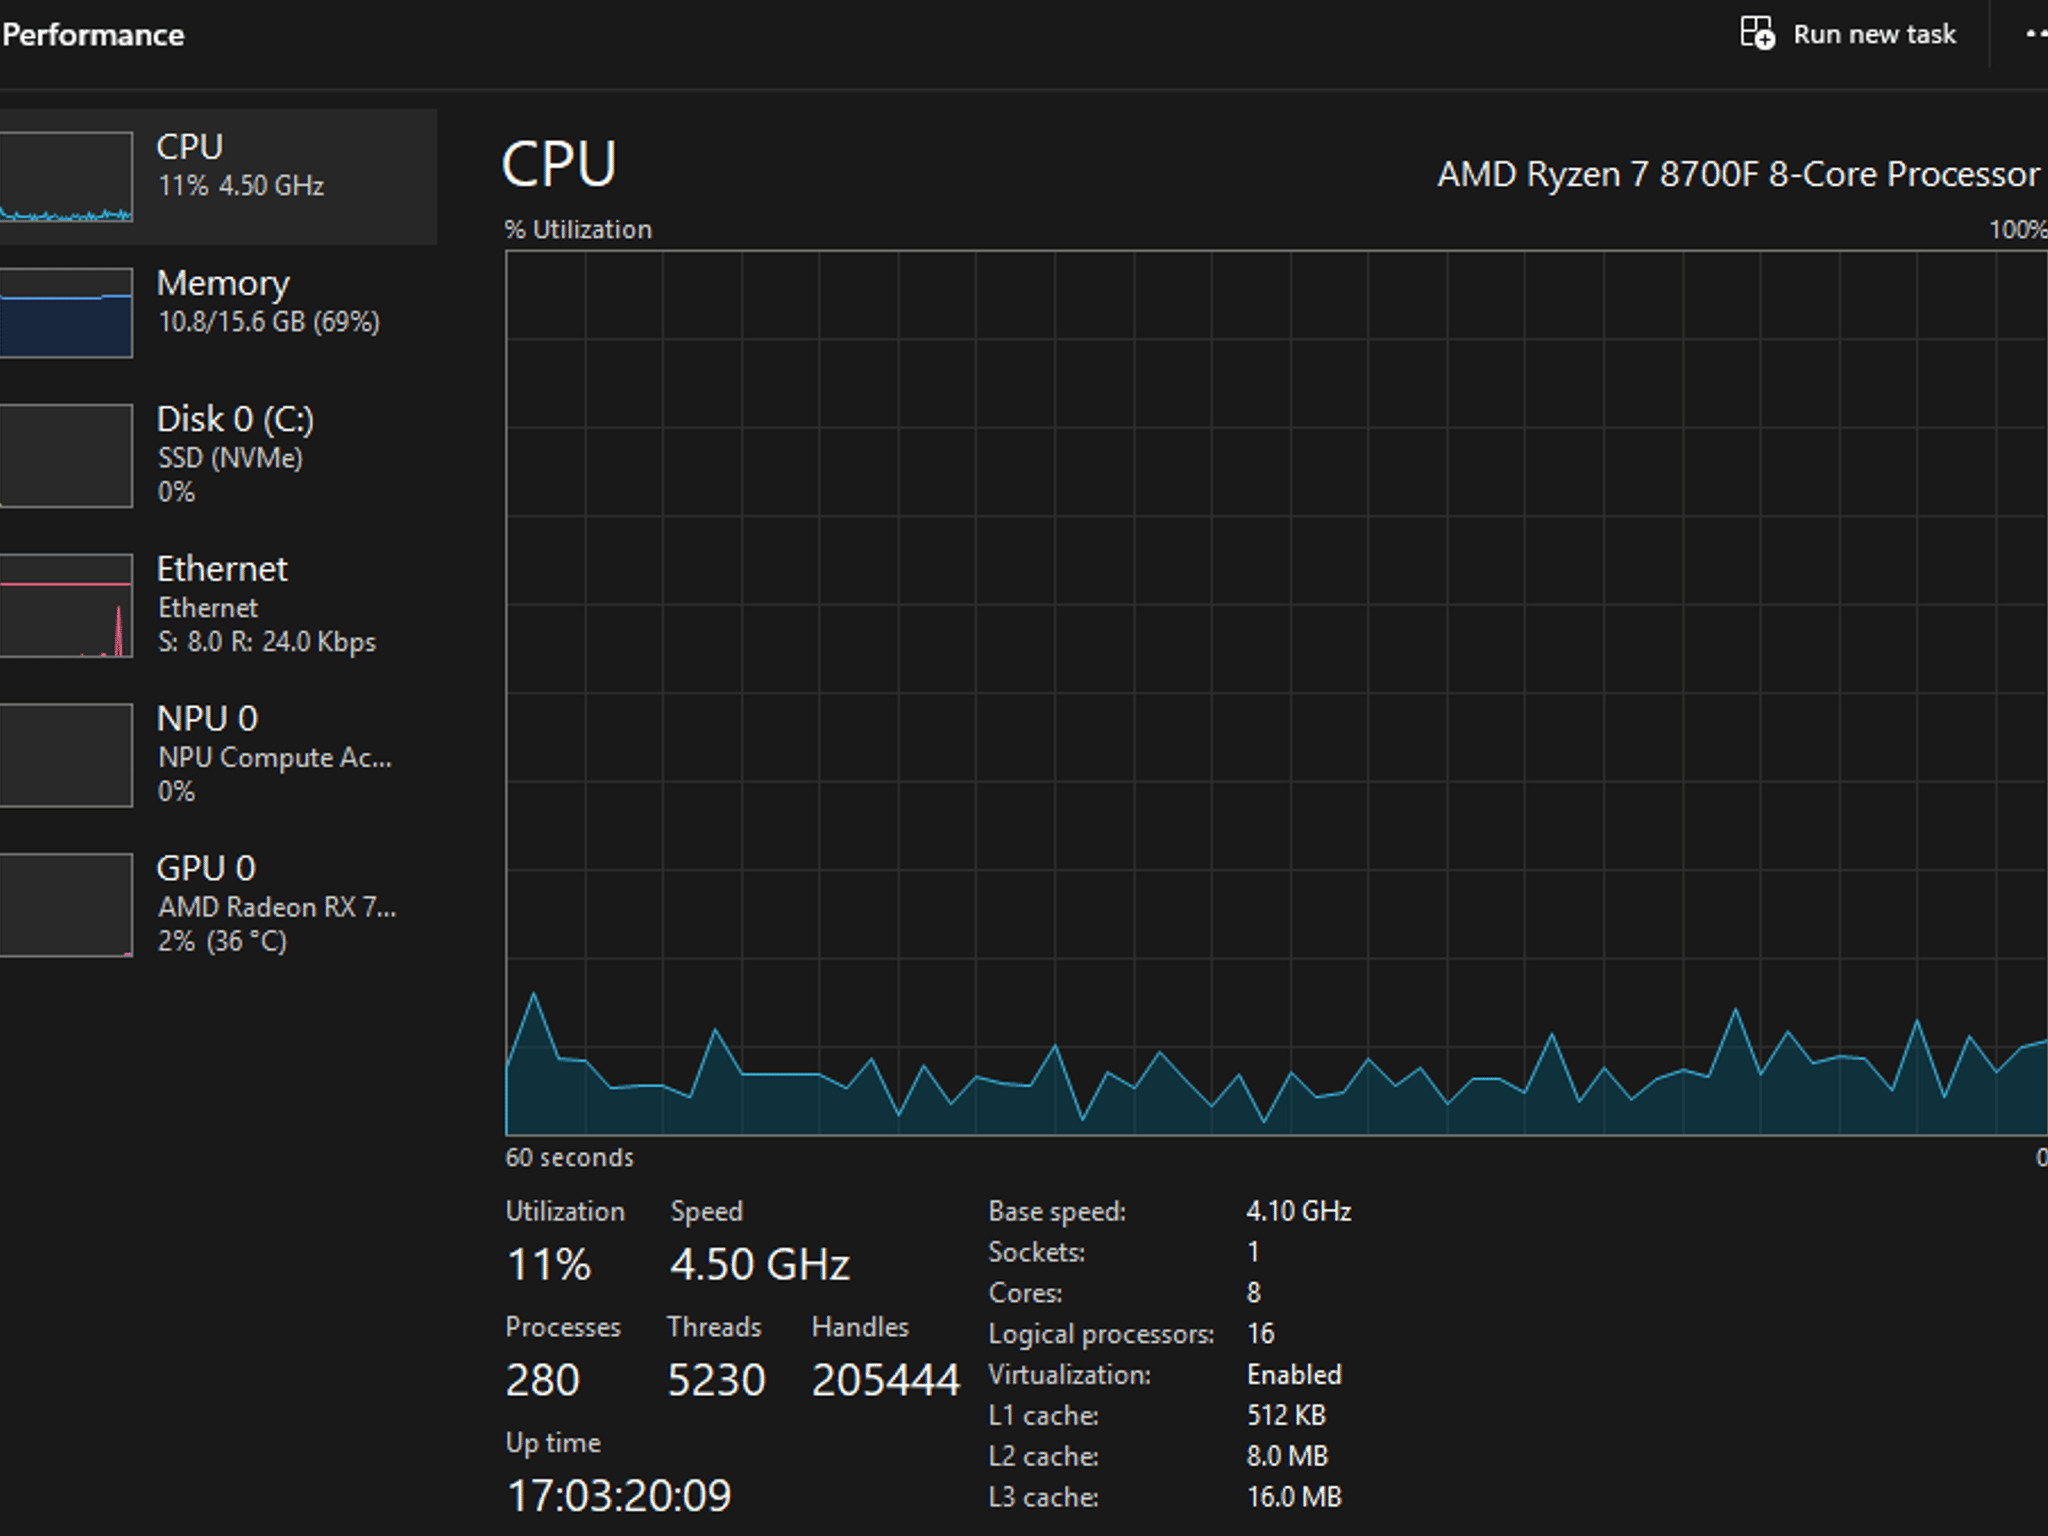This screenshot has height=1536, width=2048.
Task: Click the CPU mini graph thumbnail
Action: 66,176
